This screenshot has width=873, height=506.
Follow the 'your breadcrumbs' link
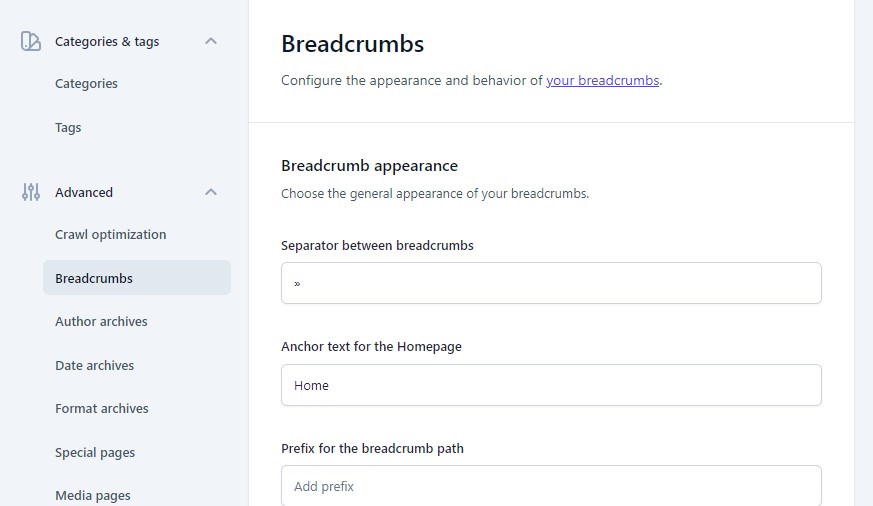[x=602, y=80]
